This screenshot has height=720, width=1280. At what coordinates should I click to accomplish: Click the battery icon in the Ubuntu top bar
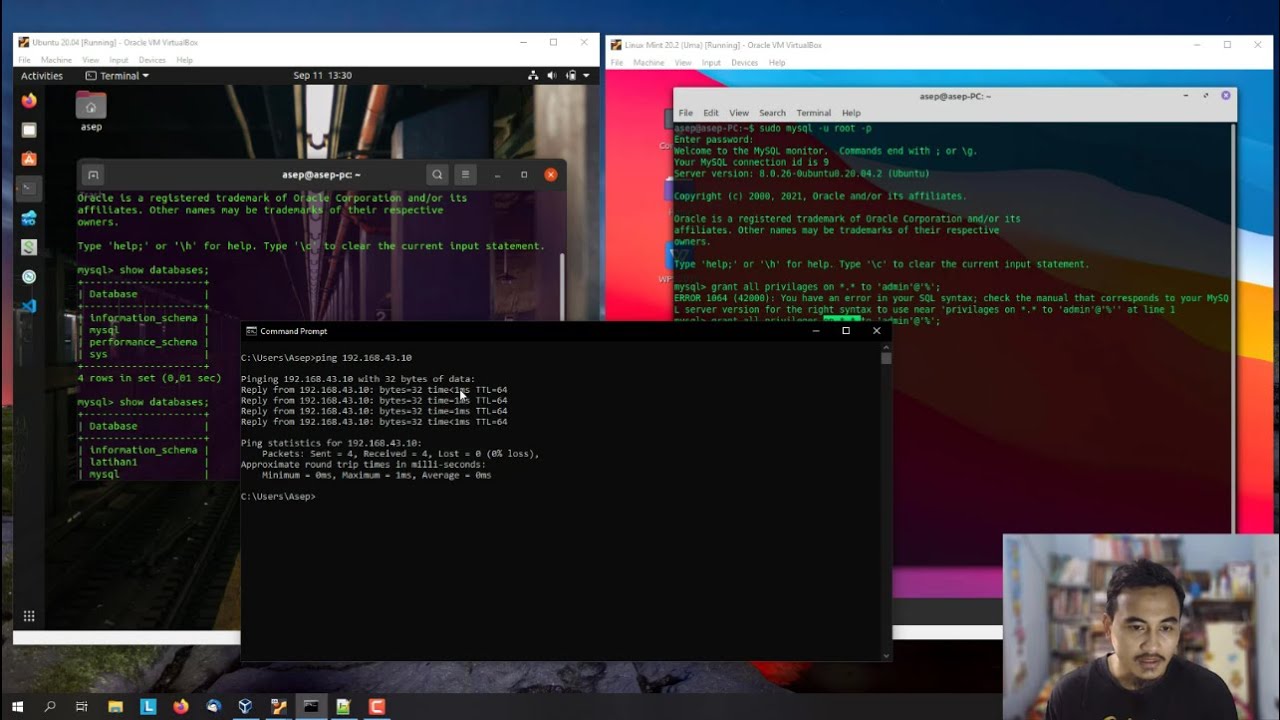click(x=570, y=76)
